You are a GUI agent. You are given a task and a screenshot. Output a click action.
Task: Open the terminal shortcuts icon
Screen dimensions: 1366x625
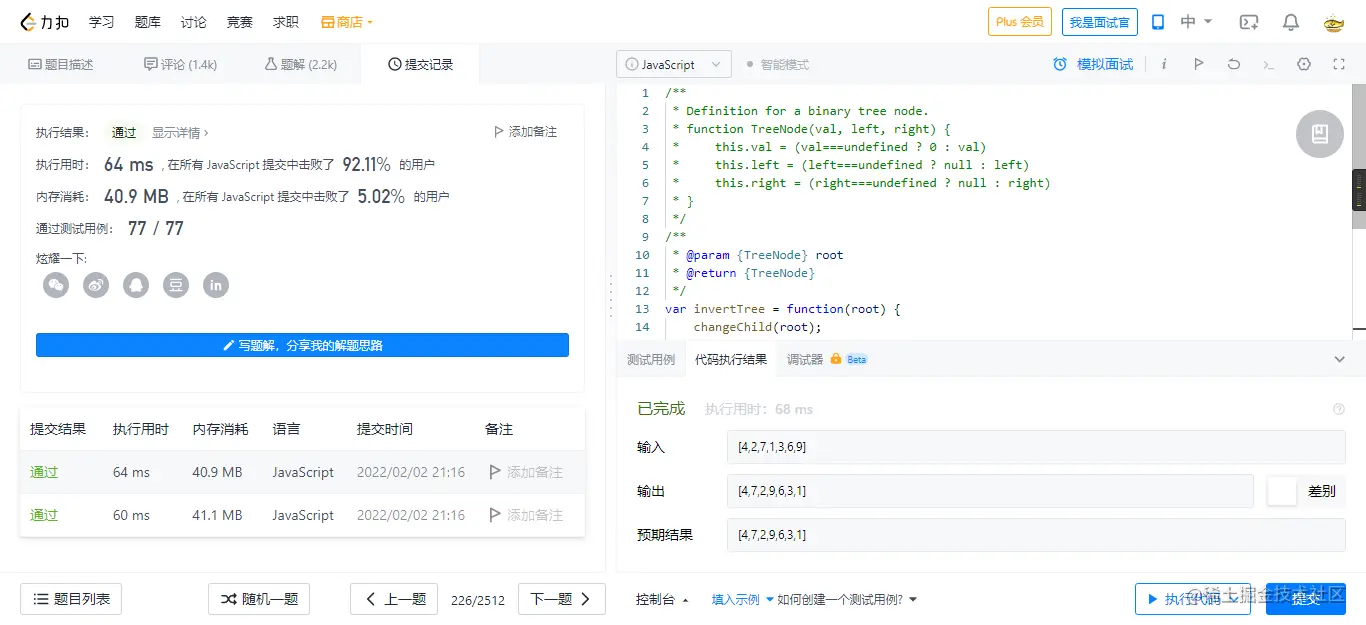[x=1268, y=64]
